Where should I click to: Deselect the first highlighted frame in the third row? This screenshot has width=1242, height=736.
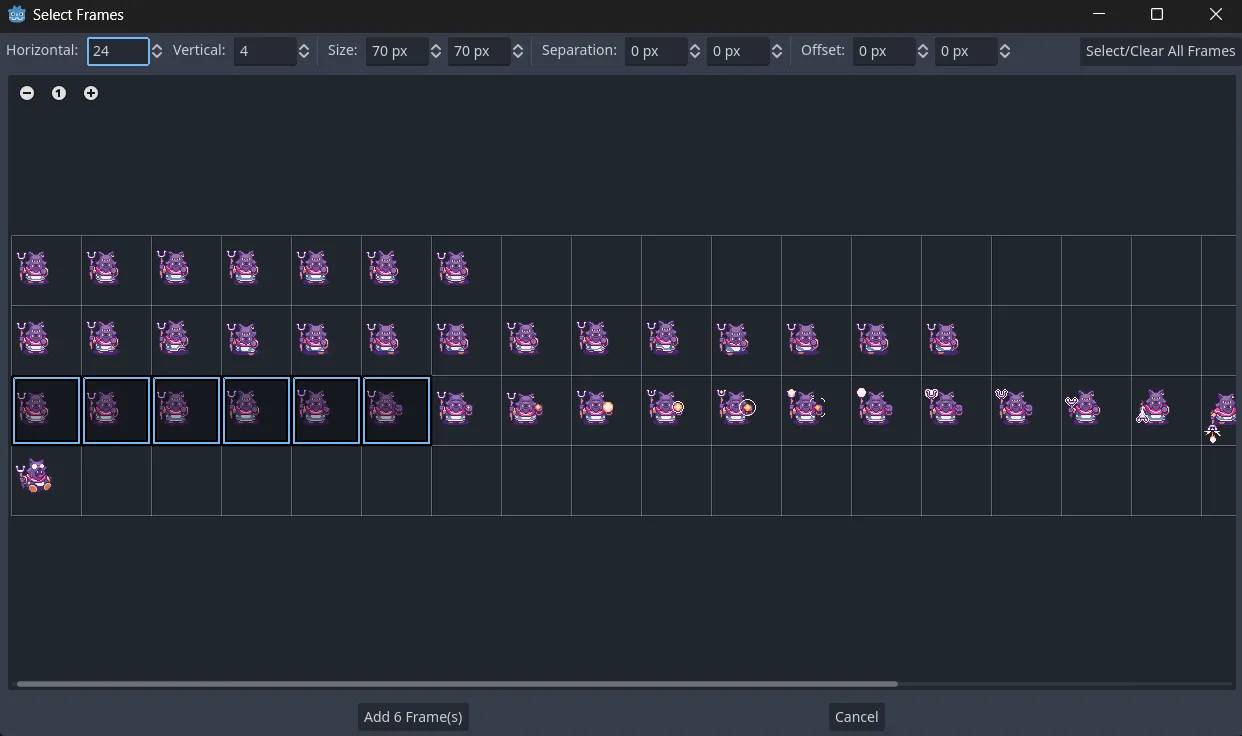click(47, 411)
